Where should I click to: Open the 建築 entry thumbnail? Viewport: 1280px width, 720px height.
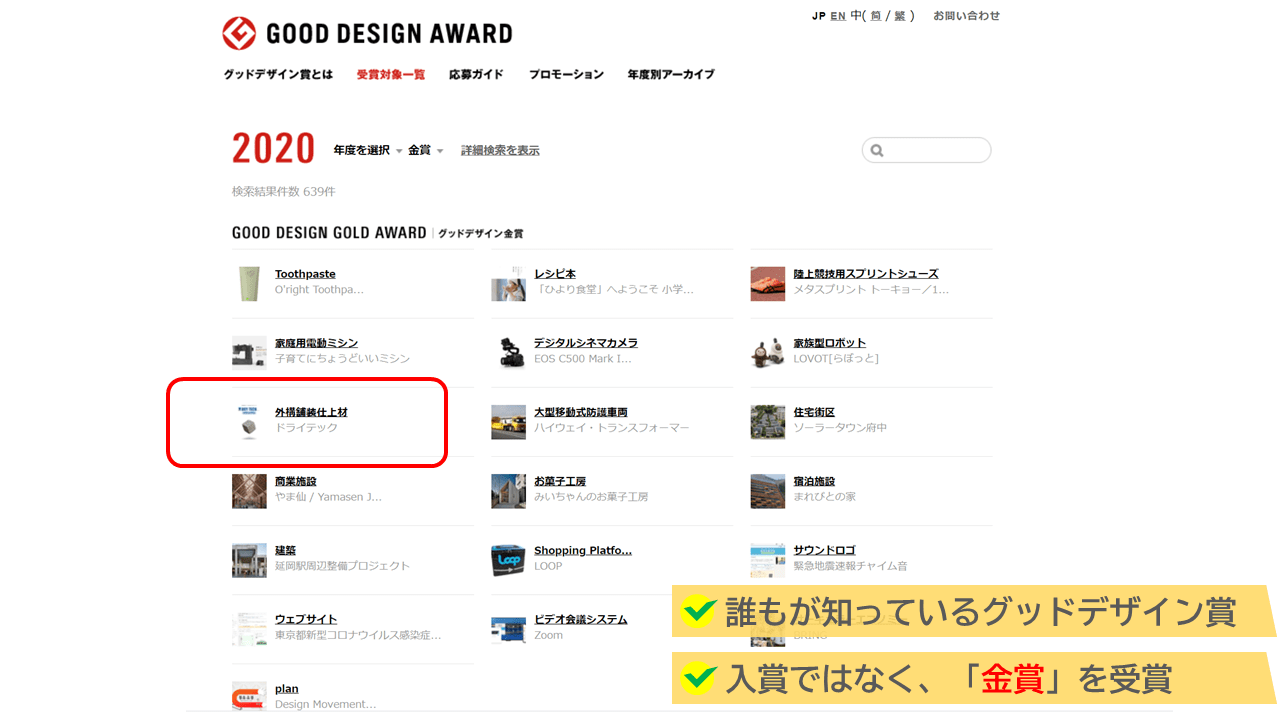coord(249,560)
